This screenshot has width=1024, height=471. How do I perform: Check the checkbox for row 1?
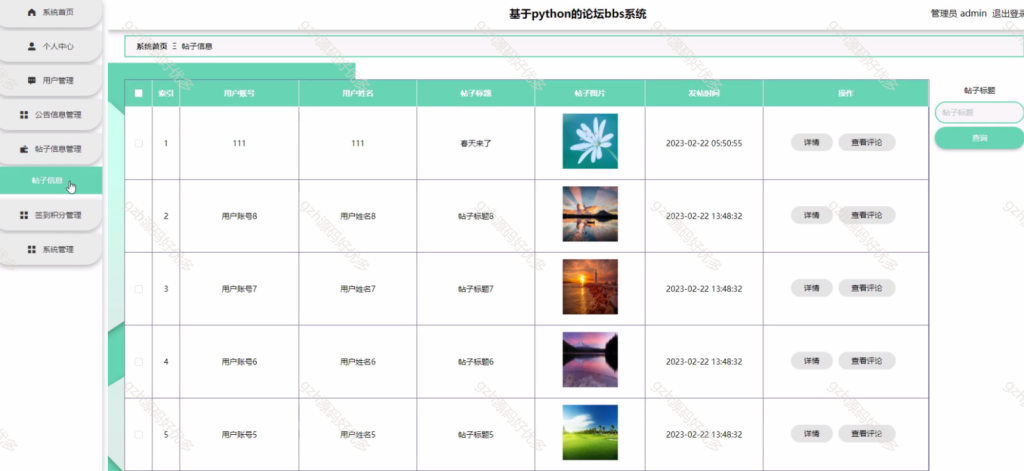pos(138,143)
